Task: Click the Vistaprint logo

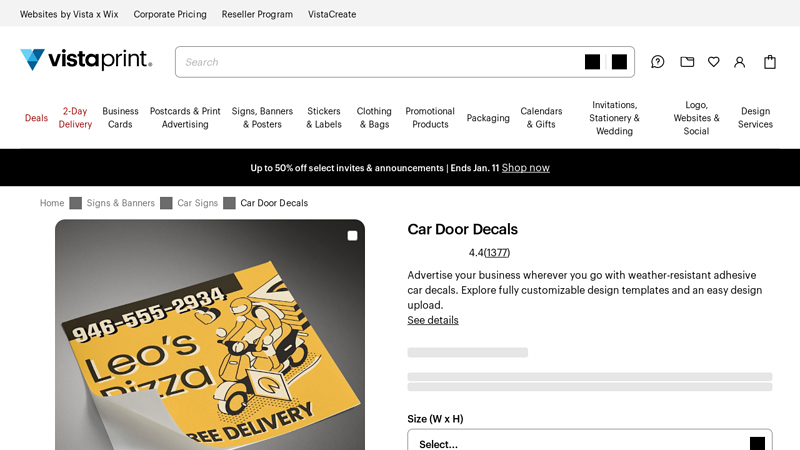Action: (86, 60)
